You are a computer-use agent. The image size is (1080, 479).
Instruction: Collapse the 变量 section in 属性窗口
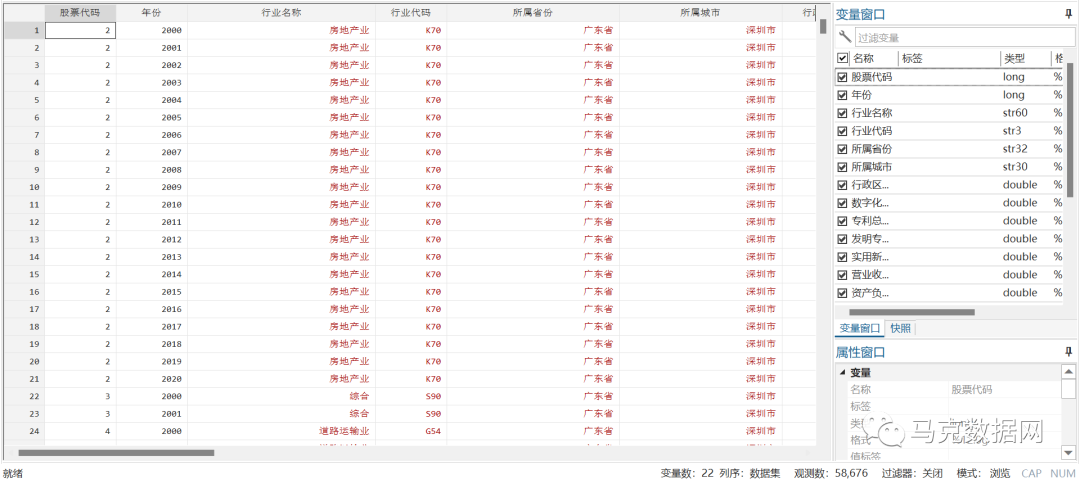pos(842,373)
